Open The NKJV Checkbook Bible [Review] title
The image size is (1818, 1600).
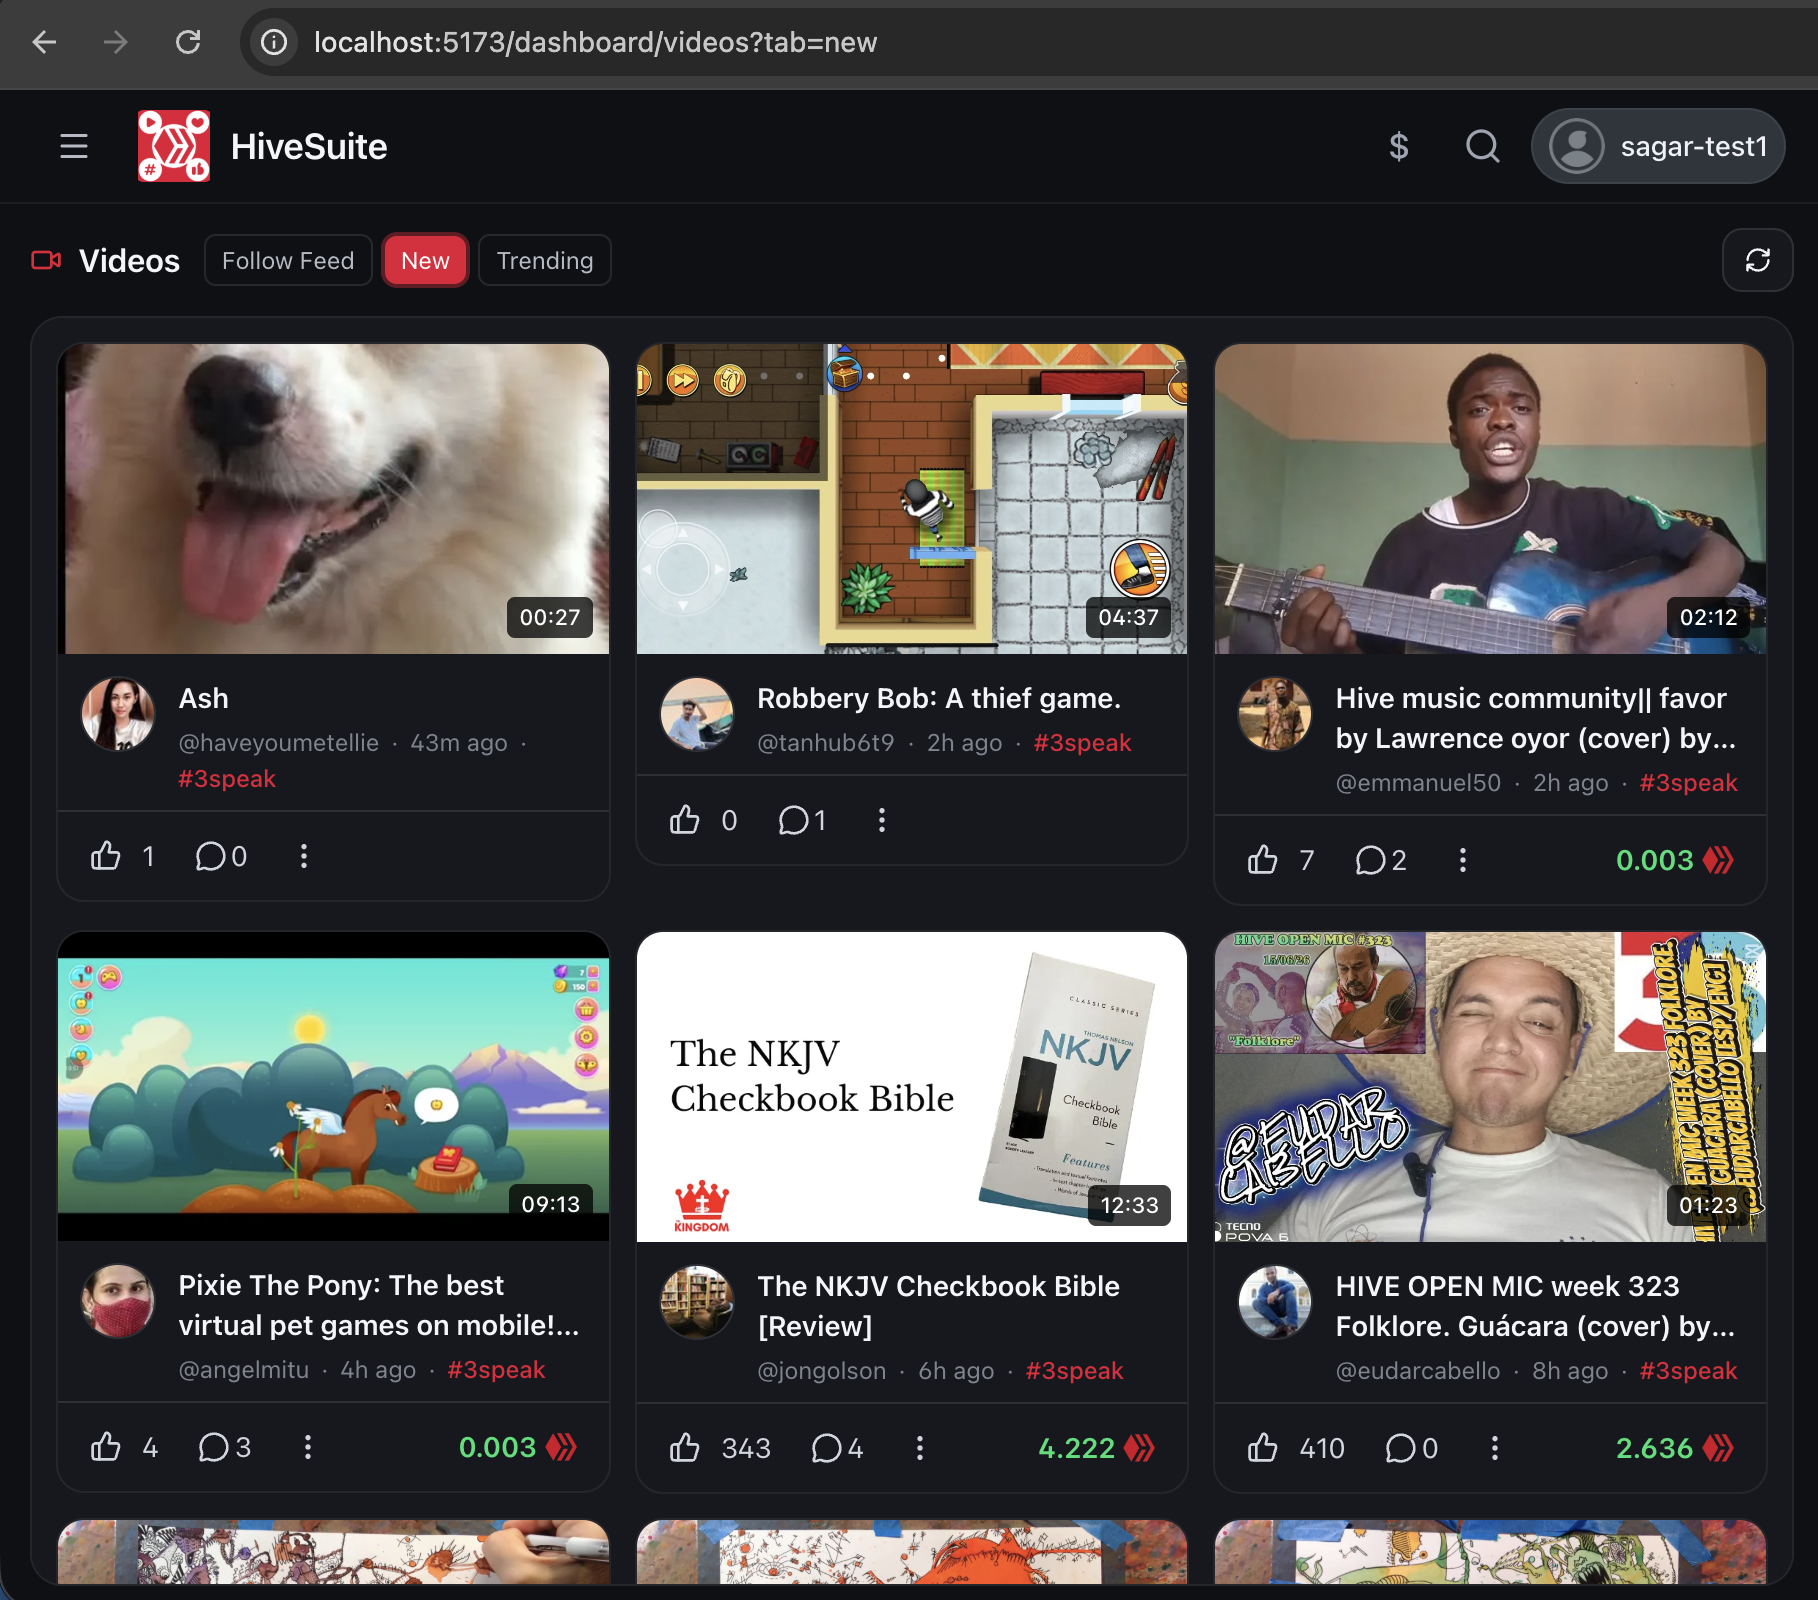point(938,1306)
